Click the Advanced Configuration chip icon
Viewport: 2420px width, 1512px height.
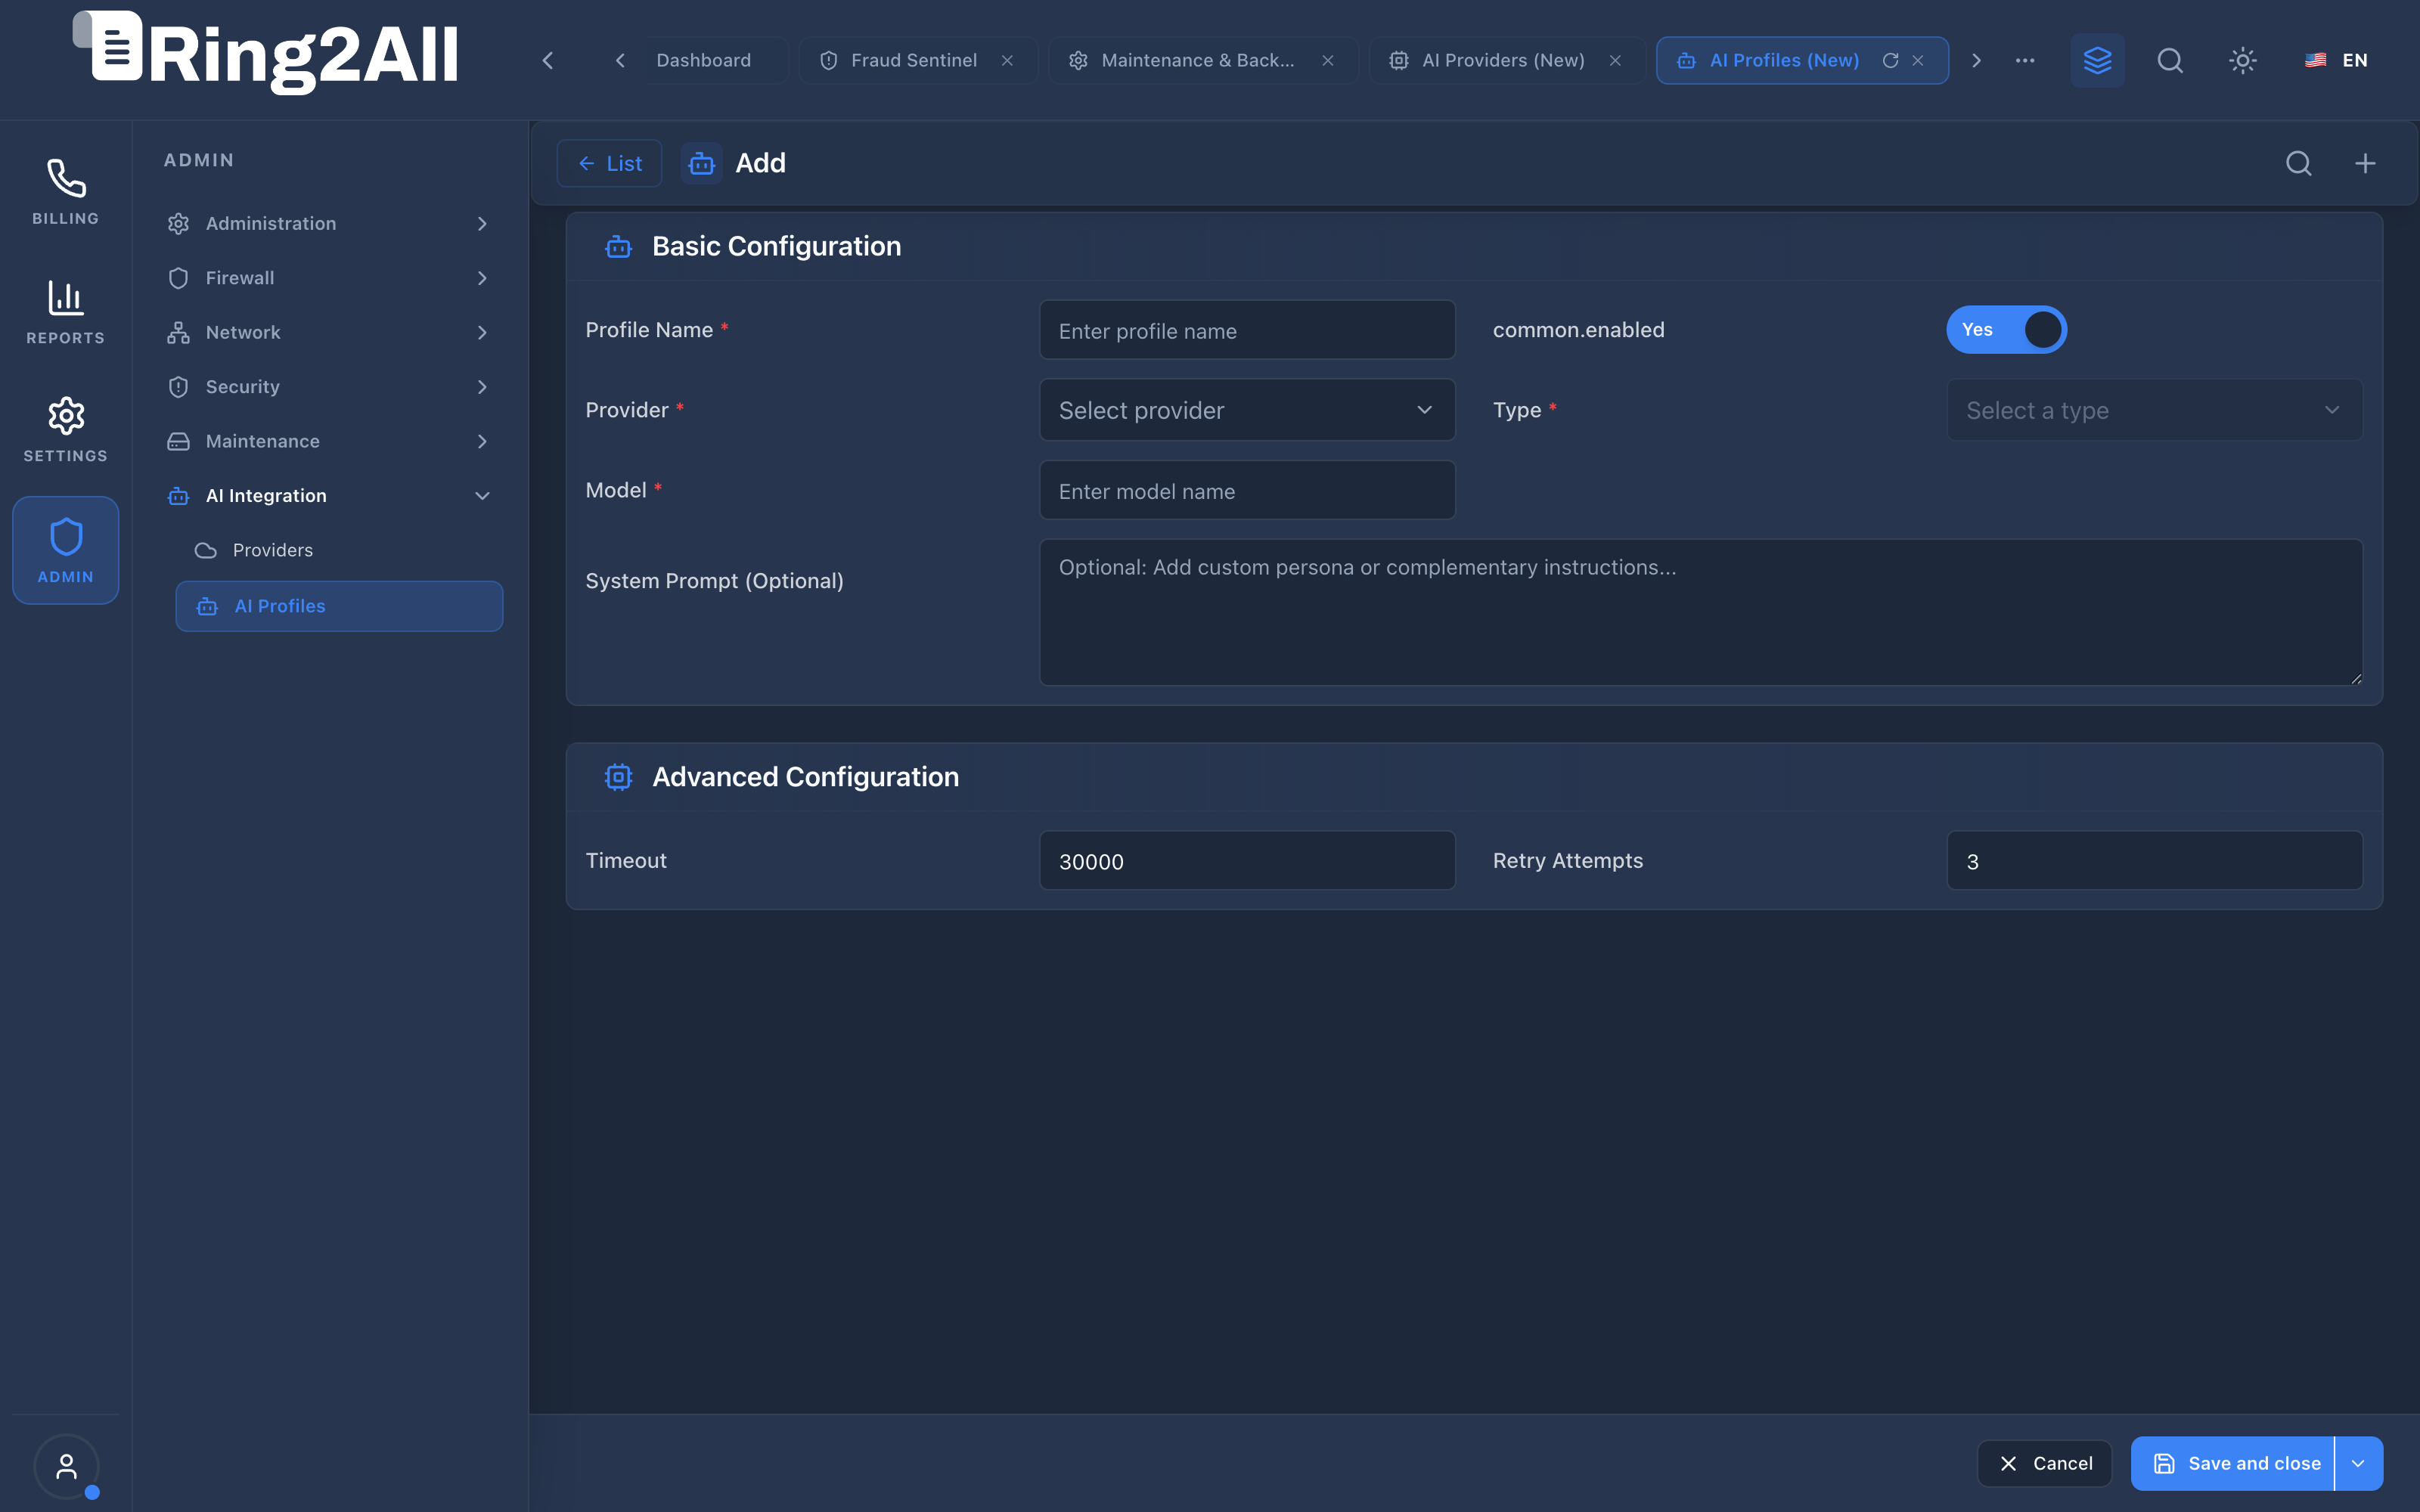click(618, 777)
